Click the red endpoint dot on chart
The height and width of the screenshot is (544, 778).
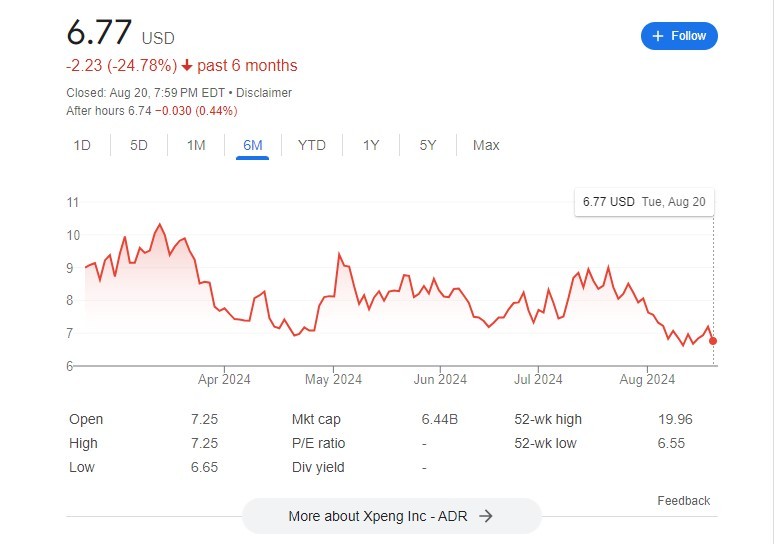tap(713, 341)
